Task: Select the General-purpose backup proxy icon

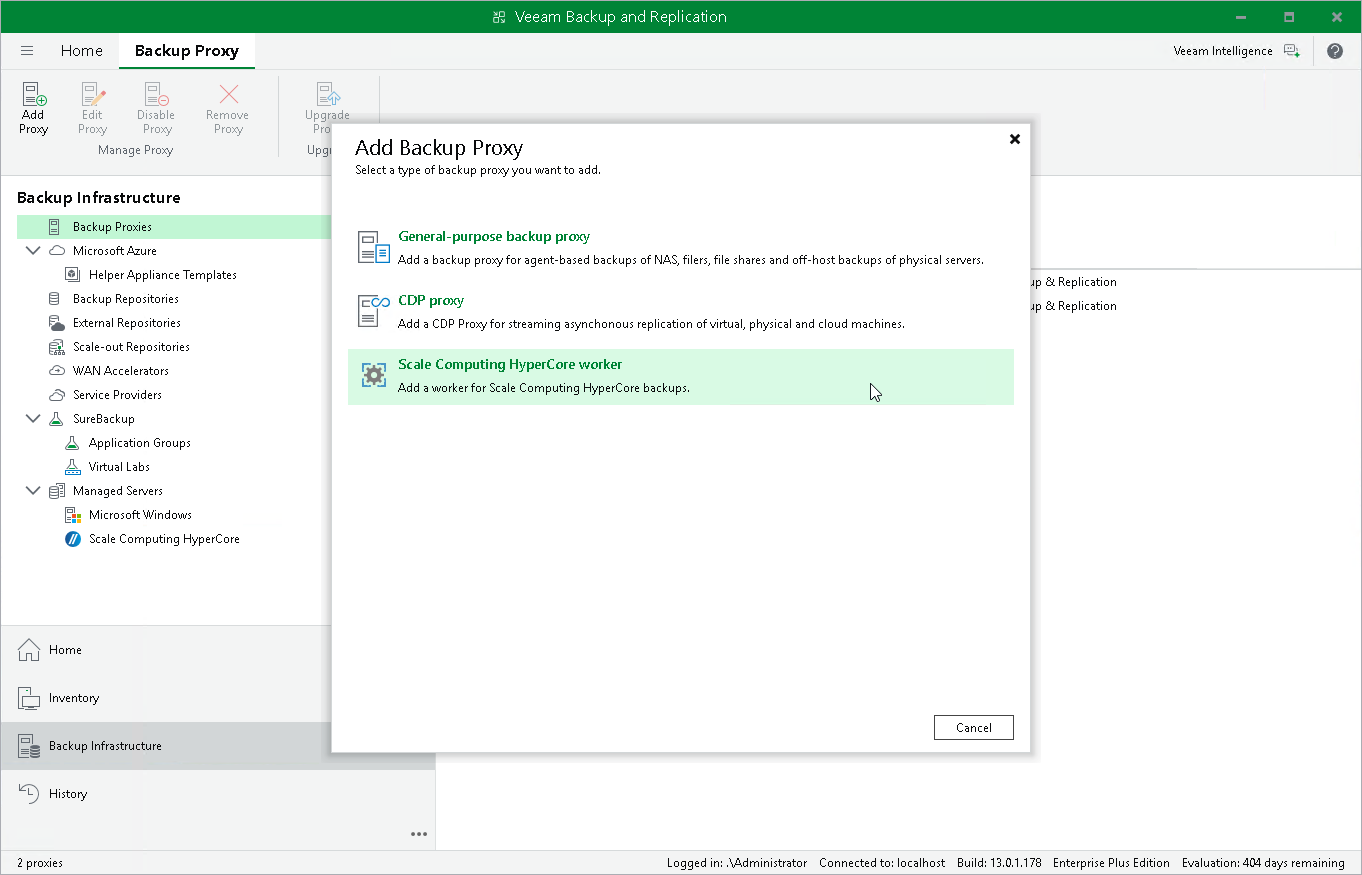Action: pos(374,247)
